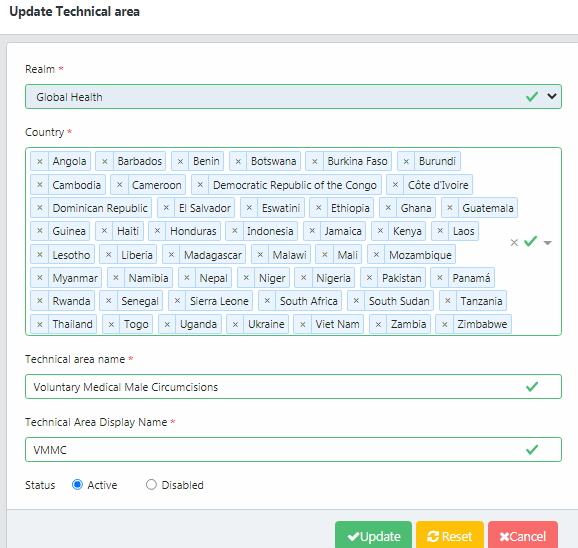The height and width of the screenshot is (548, 578).
Task: Select the Mali tag text
Action: [x=348, y=255]
